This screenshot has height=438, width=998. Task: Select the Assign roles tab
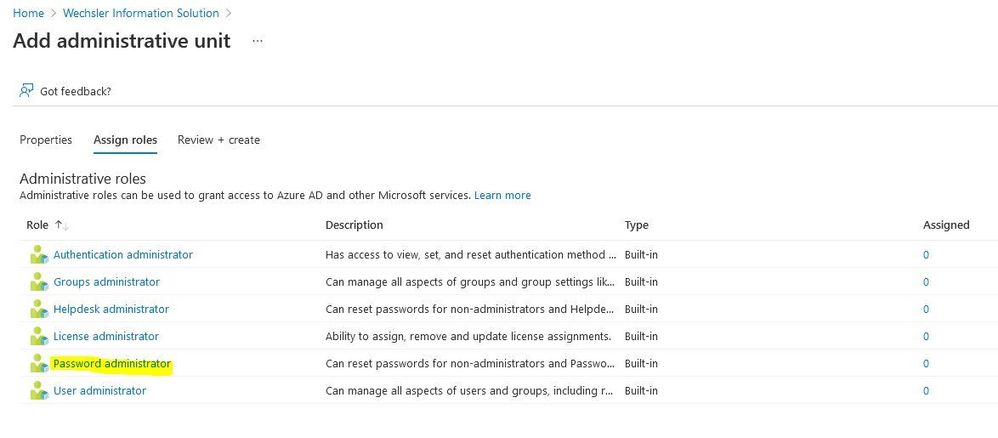click(x=125, y=140)
